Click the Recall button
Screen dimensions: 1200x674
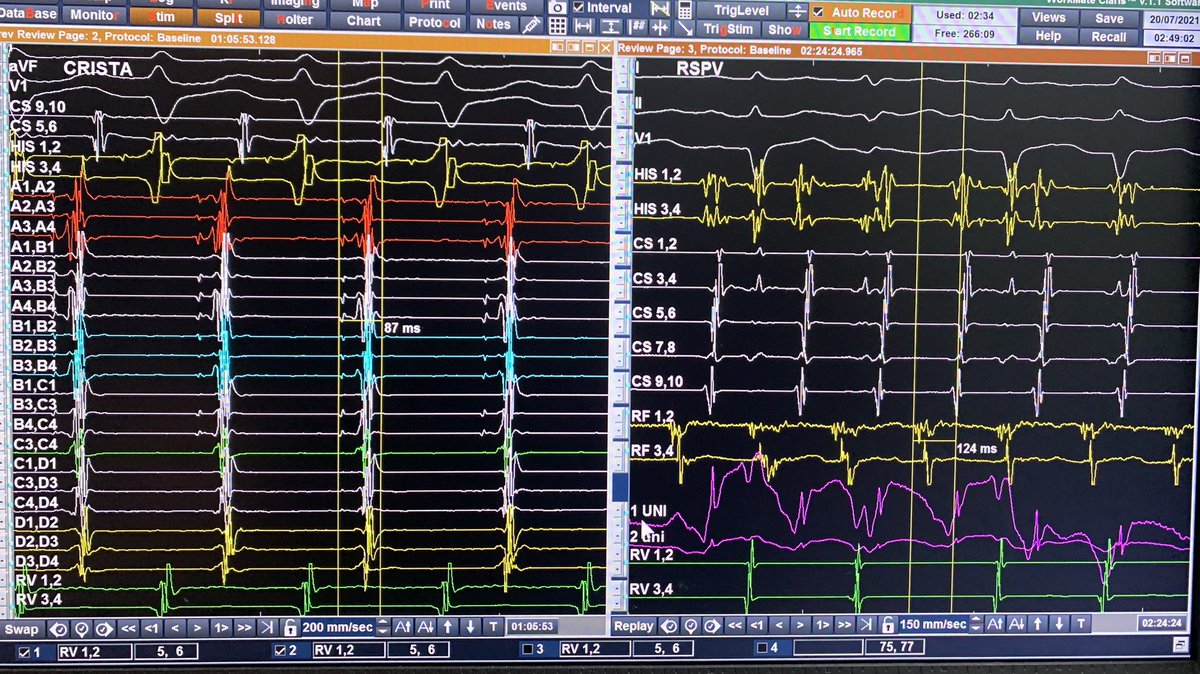point(1108,37)
